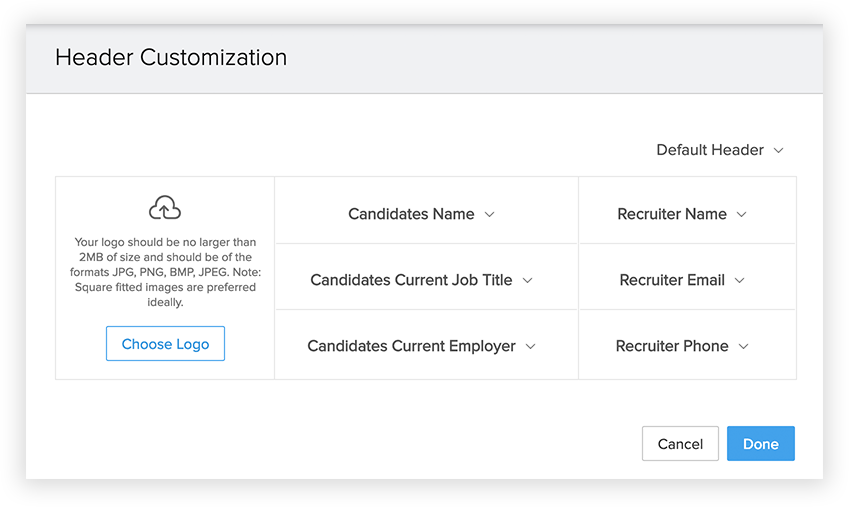Screen dimensions: 849x507
Task: Click the chevron arrow beside Candidates Name
Action: pyautogui.click(x=490, y=215)
